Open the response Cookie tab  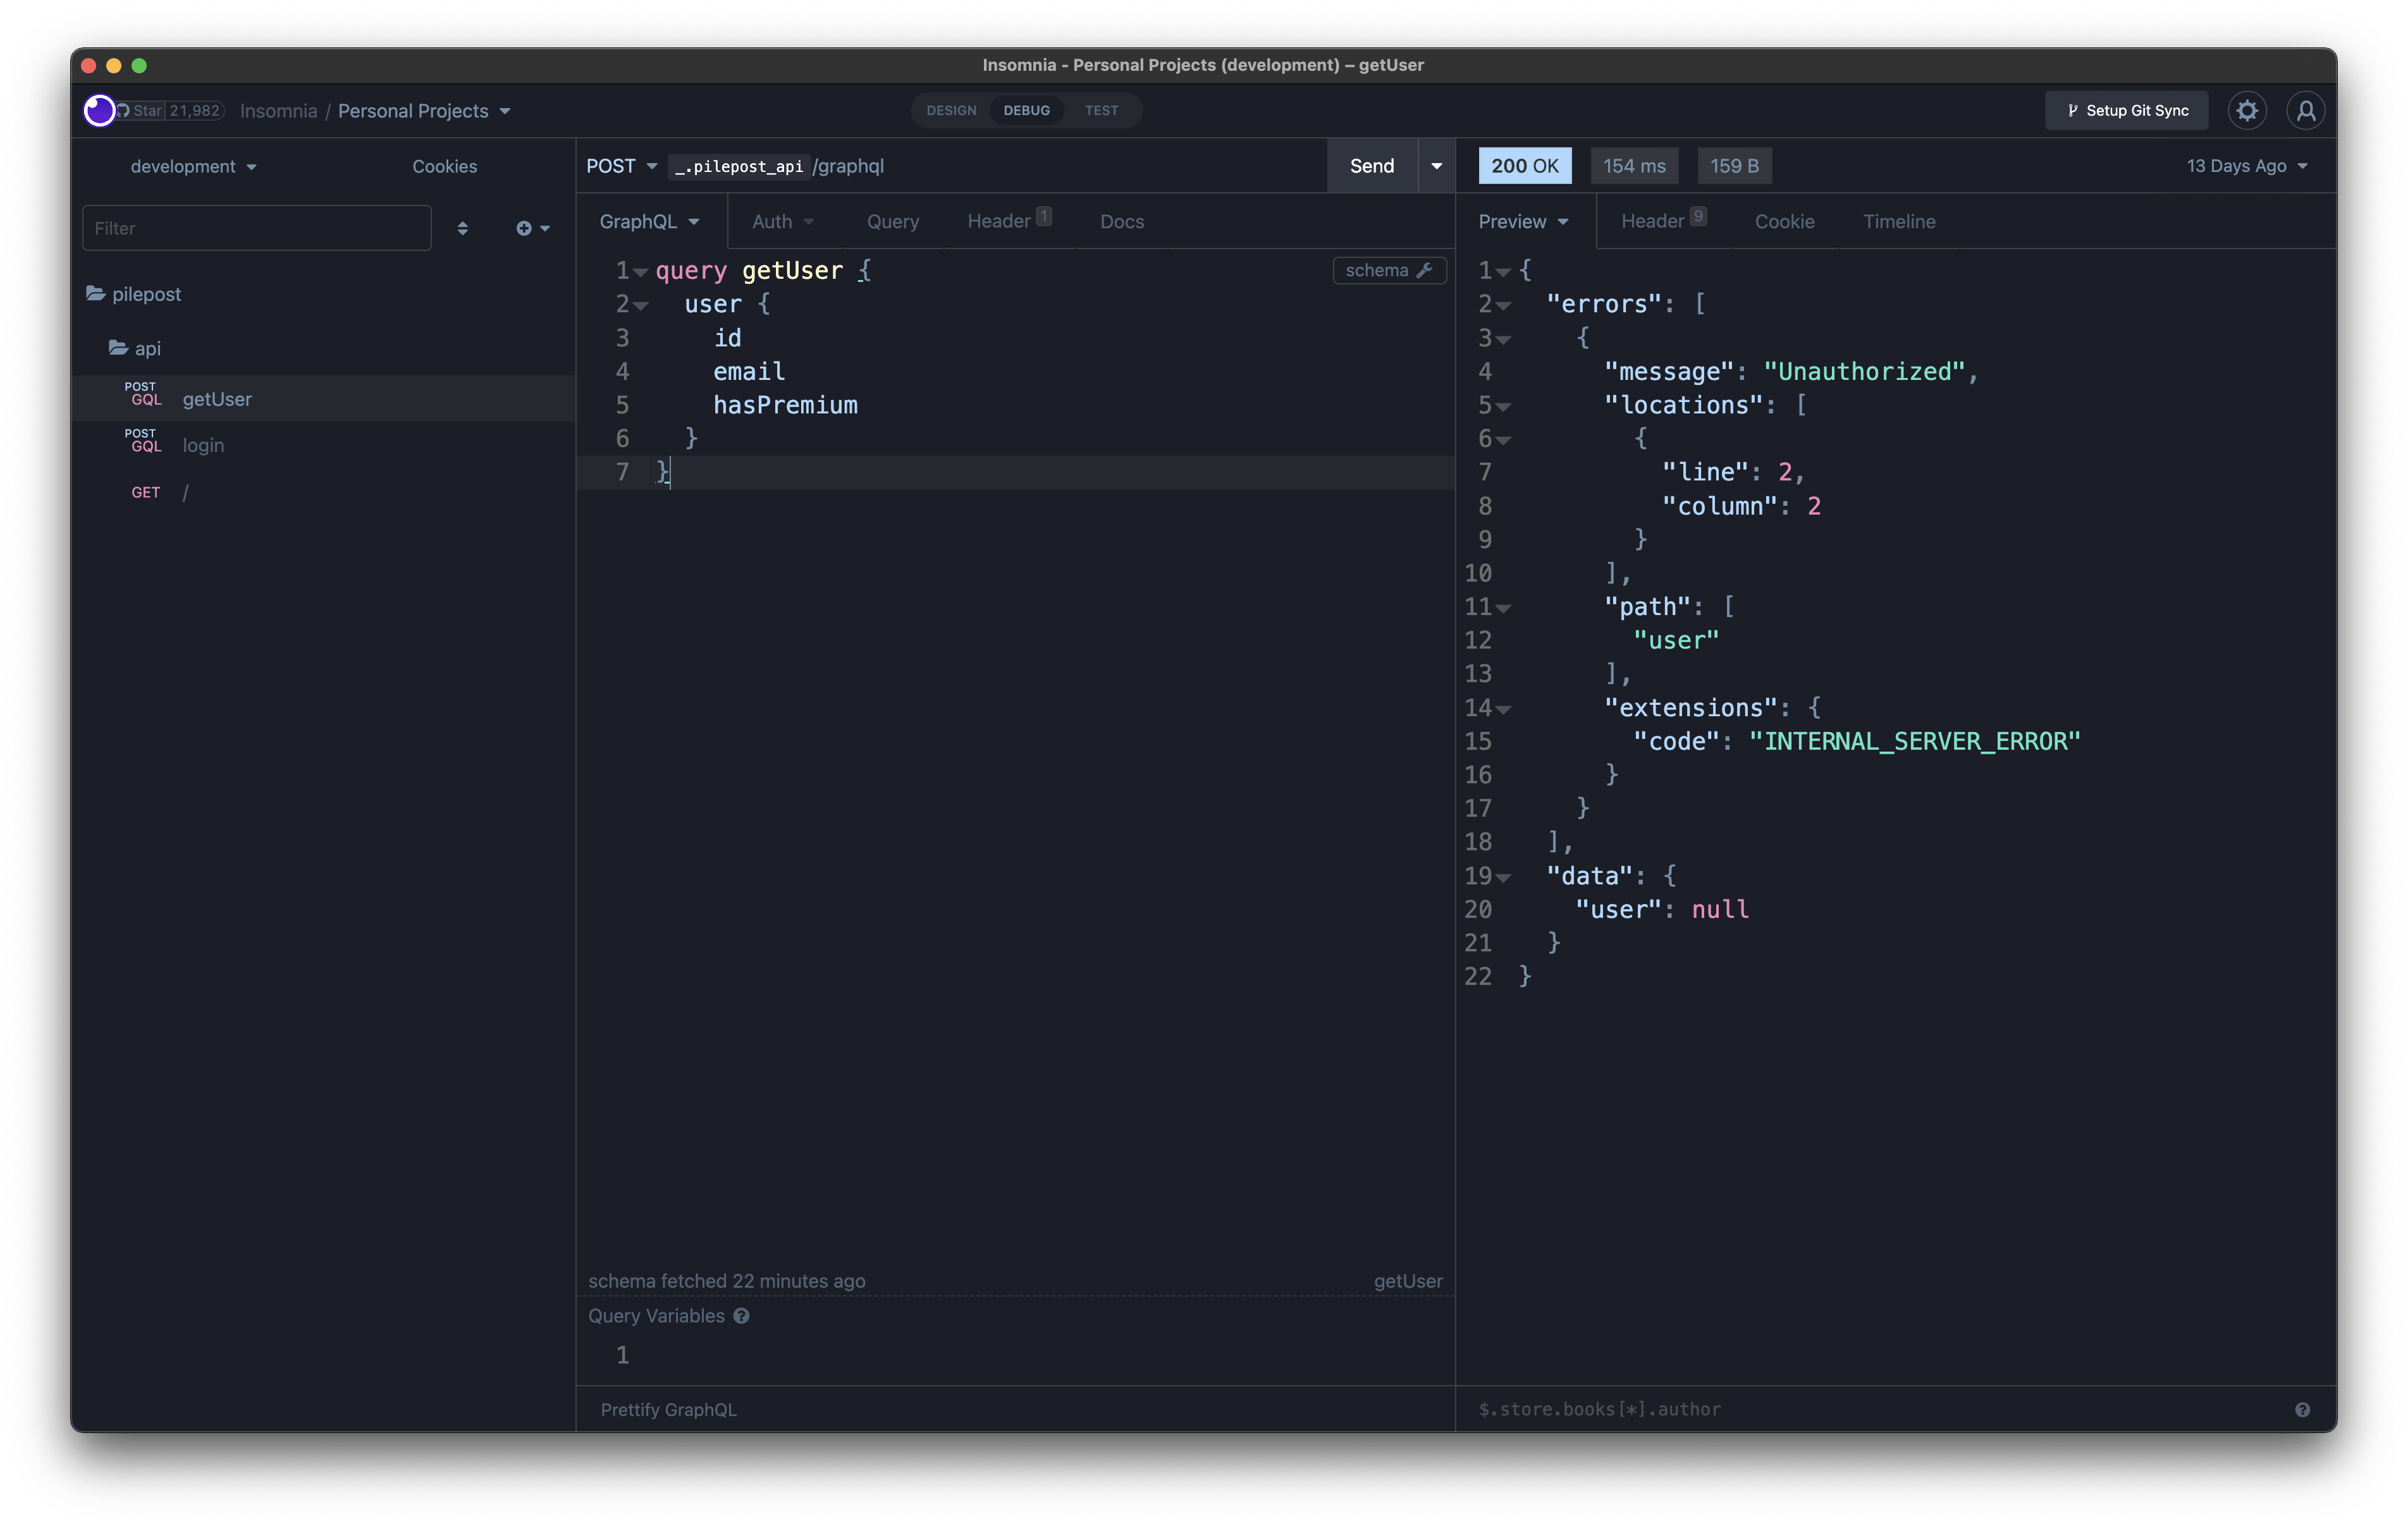tap(1784, 221)
